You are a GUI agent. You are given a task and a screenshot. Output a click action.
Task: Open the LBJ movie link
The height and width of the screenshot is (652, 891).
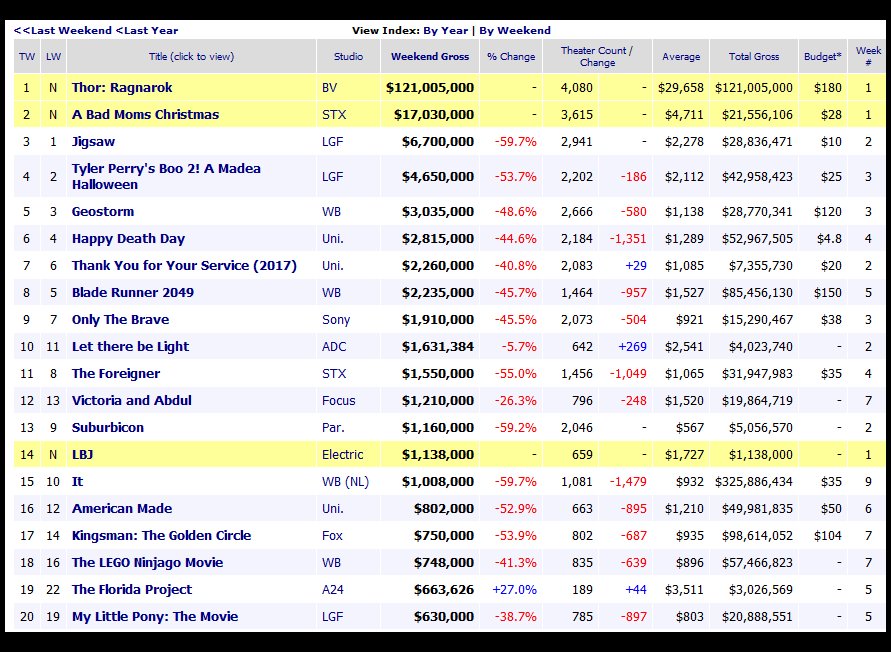(82, 455)
